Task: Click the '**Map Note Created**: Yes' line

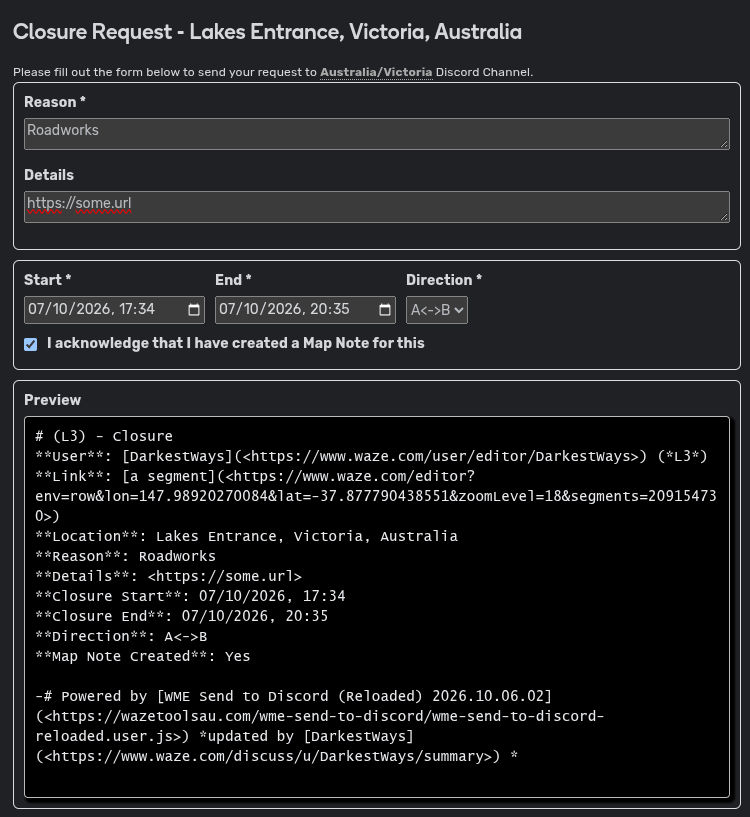Action: (x=142, y=657)
